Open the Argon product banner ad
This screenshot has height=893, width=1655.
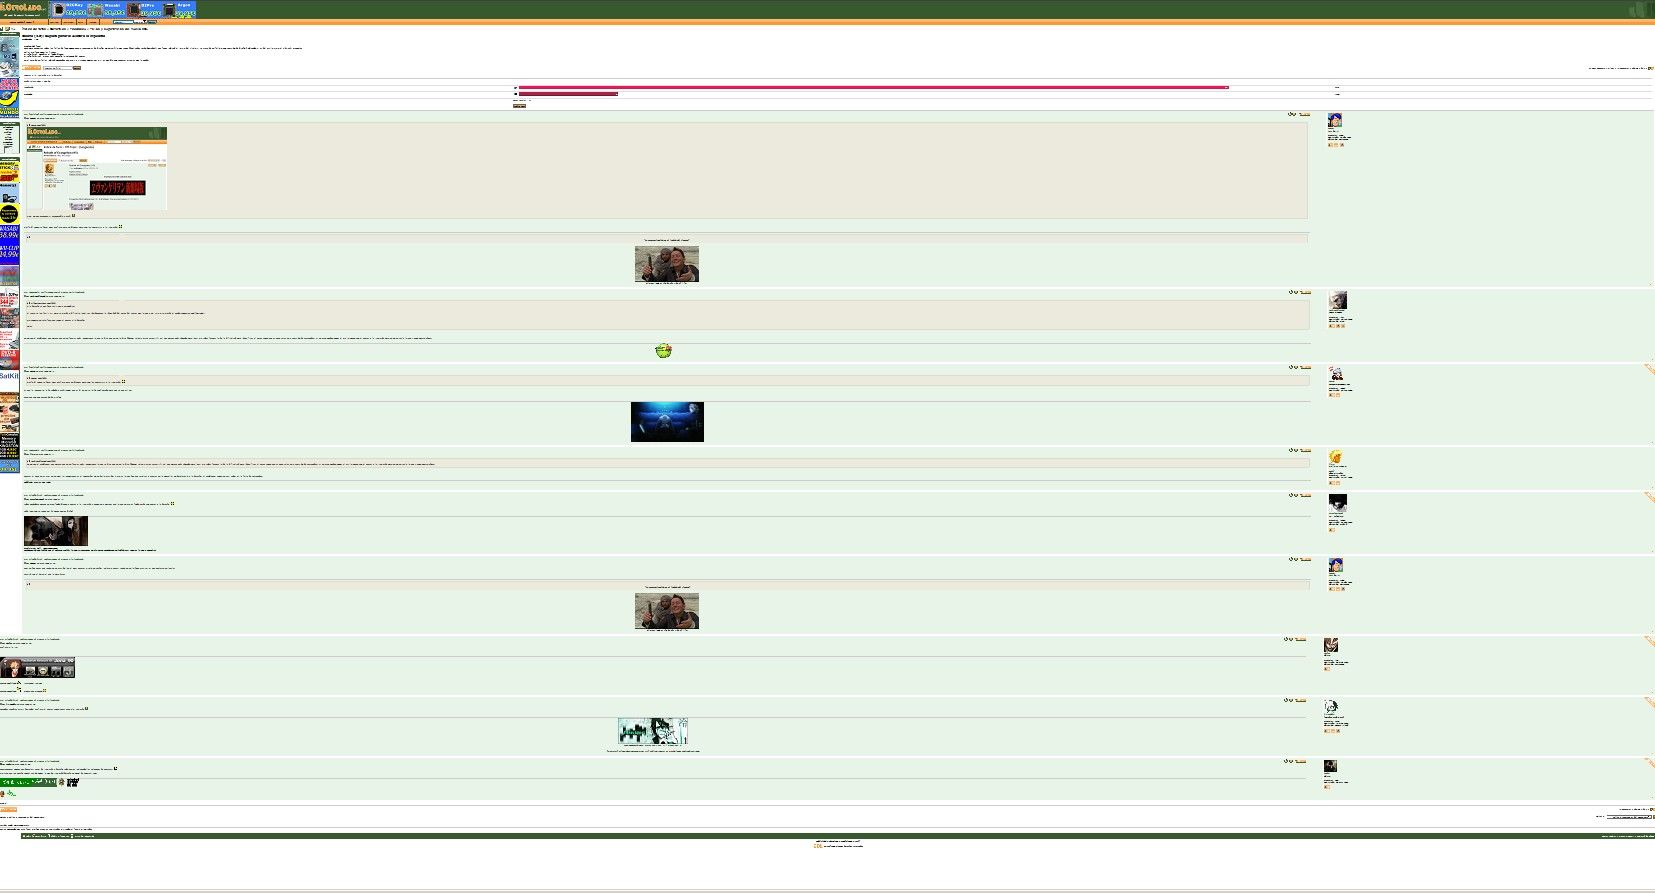coord(179,9)
